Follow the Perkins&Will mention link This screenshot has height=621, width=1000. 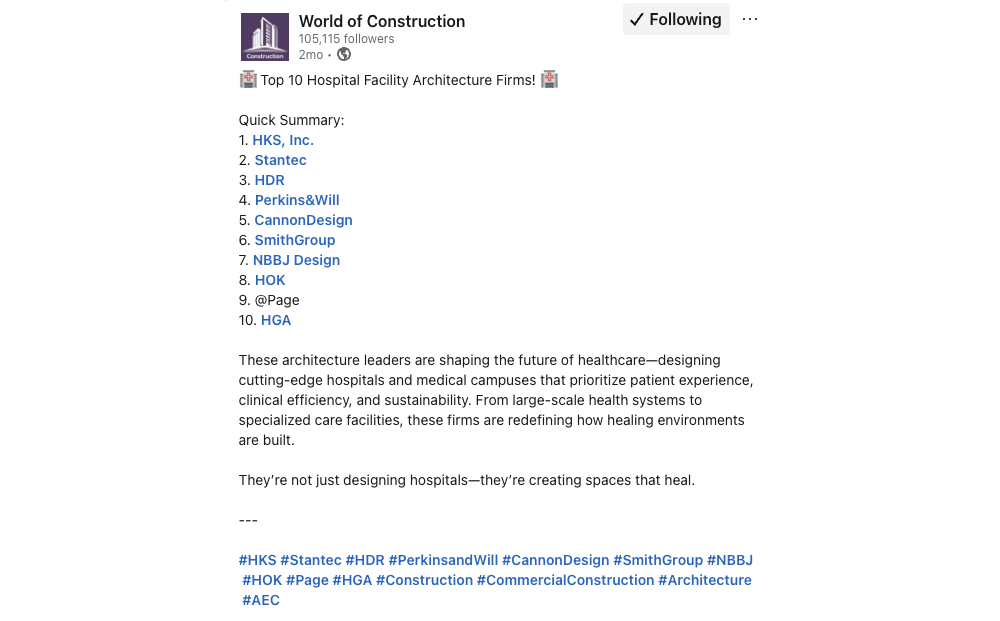297,200
